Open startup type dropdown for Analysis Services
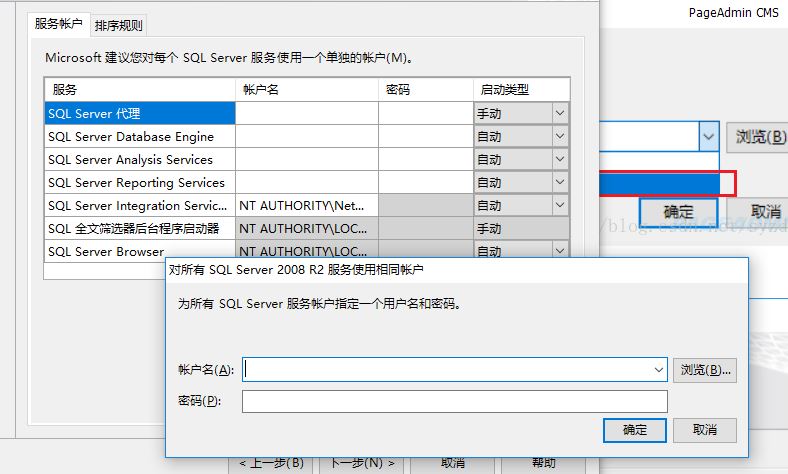 [560, 160]
